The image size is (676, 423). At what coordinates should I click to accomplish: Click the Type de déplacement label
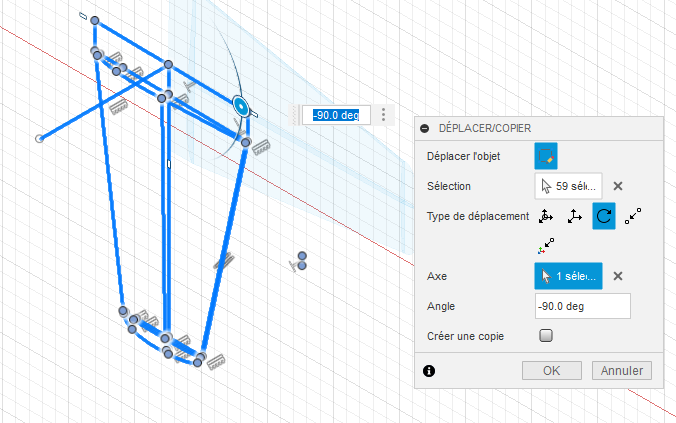(478, 216)
